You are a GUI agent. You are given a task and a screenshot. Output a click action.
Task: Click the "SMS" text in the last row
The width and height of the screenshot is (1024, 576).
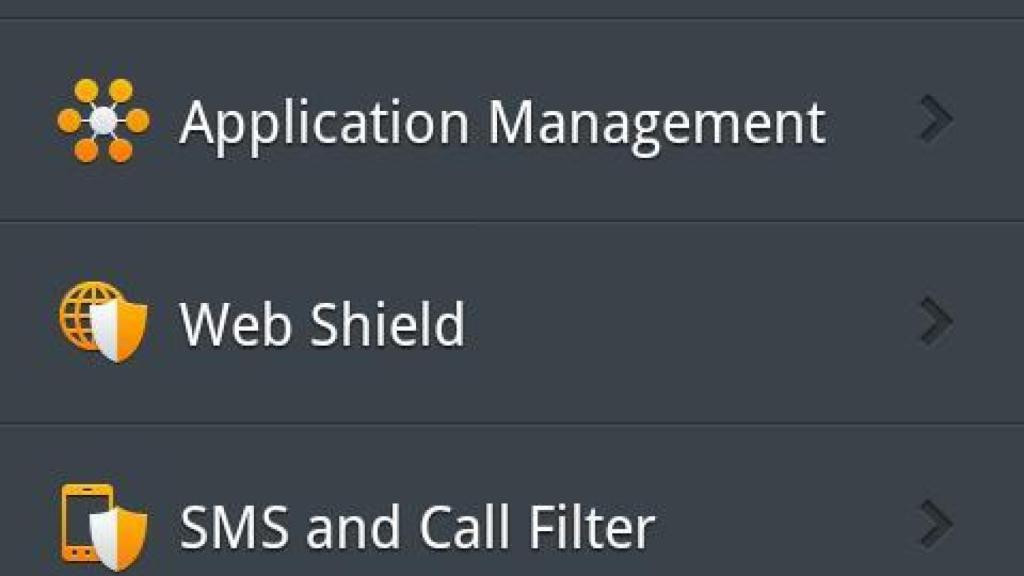pos(236,527)
